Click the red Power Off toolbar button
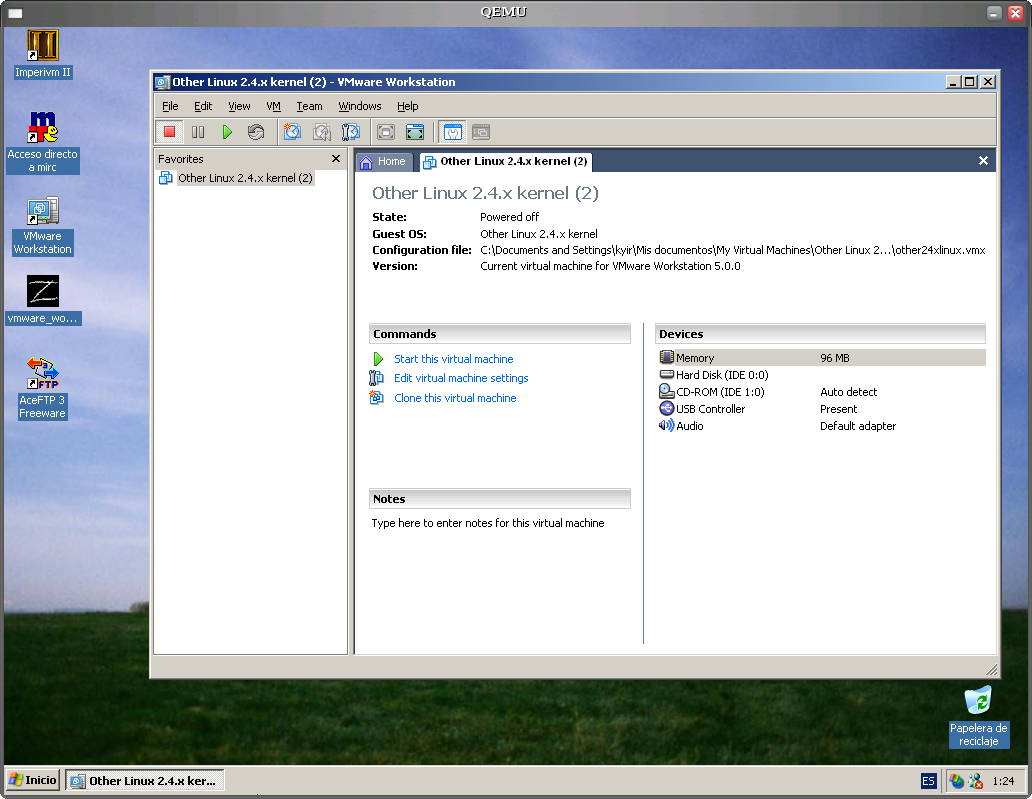The image size is (1032, 799). (x=169, y=132)
